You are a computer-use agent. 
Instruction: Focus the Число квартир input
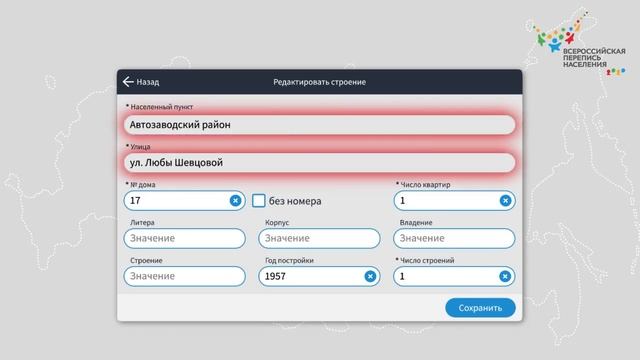click(454, 200)
